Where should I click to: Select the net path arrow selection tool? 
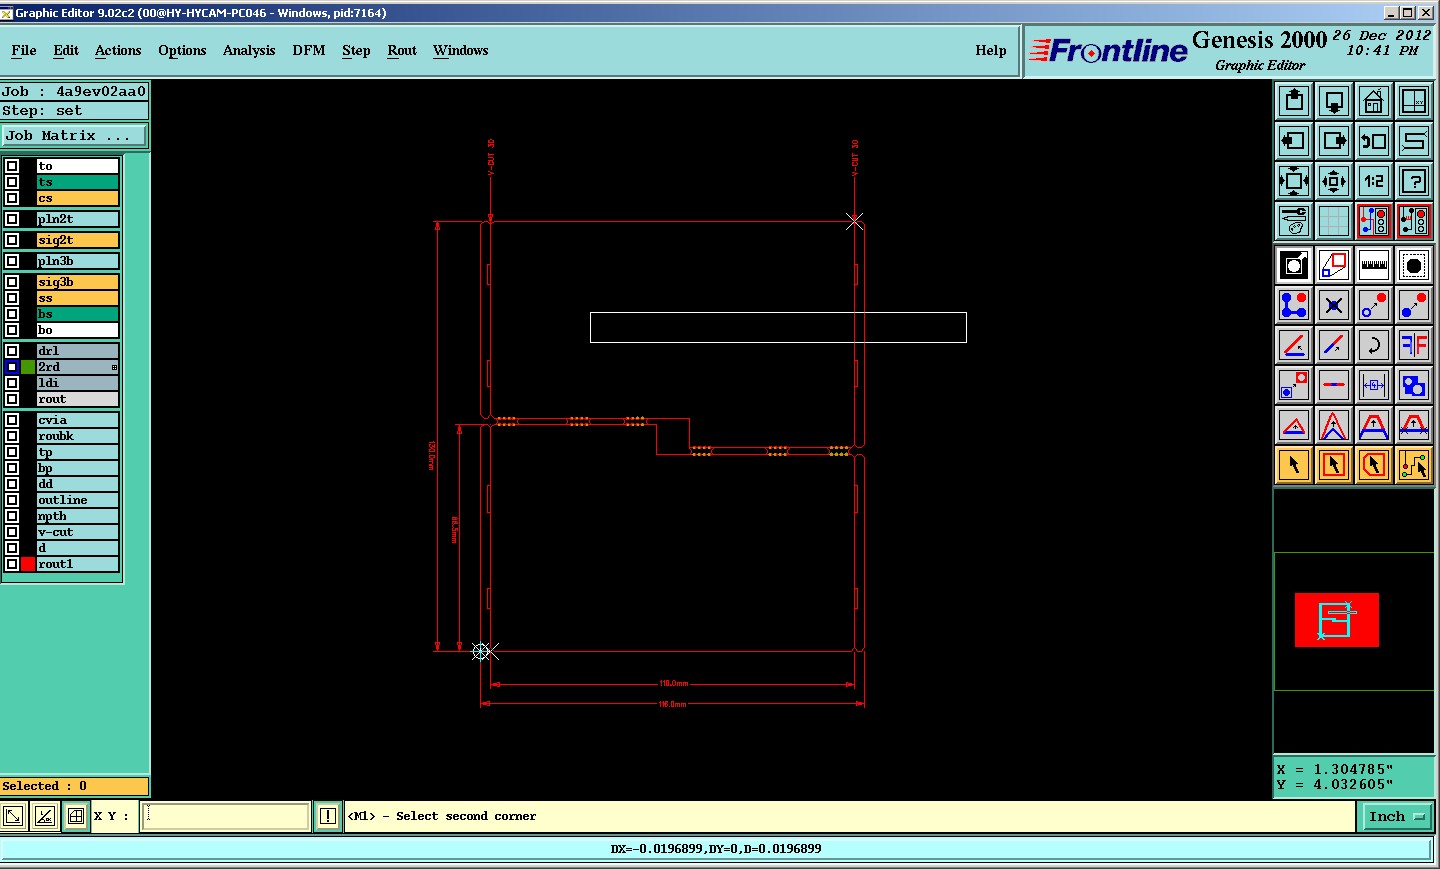pyautogui.click(x=1414, y=465)
